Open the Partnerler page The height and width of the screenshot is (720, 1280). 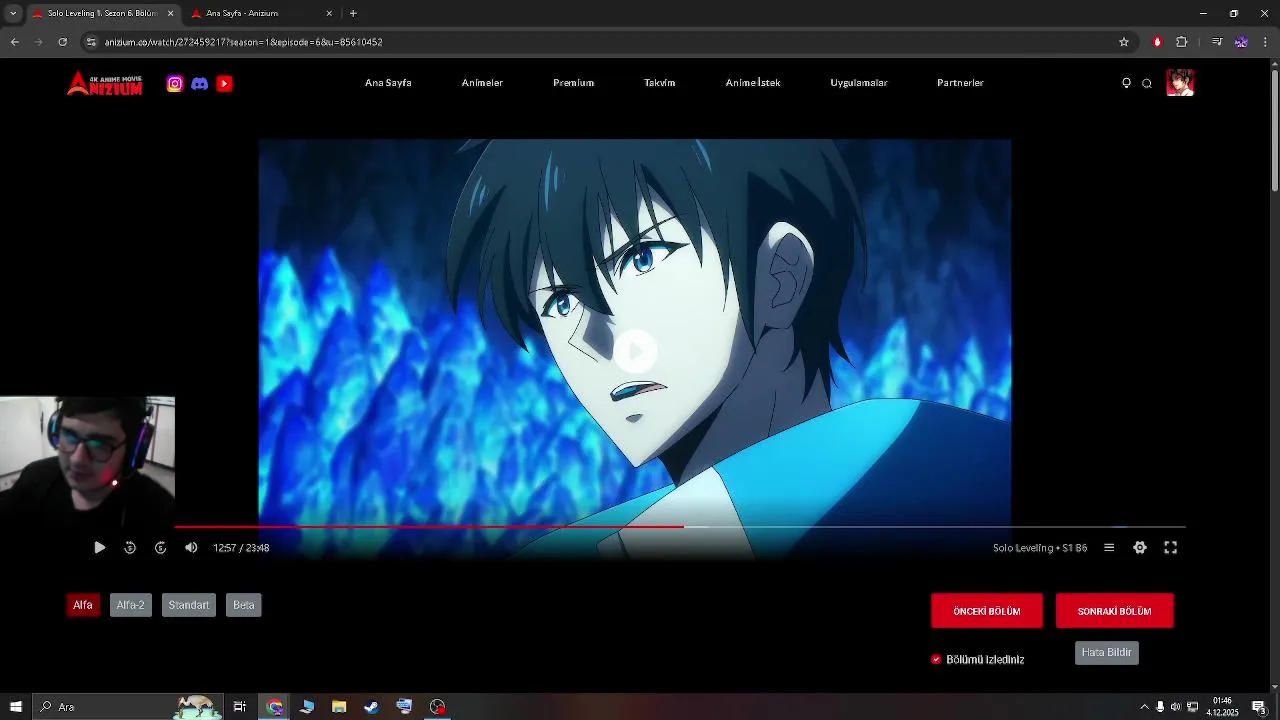(x=960, y=83)
